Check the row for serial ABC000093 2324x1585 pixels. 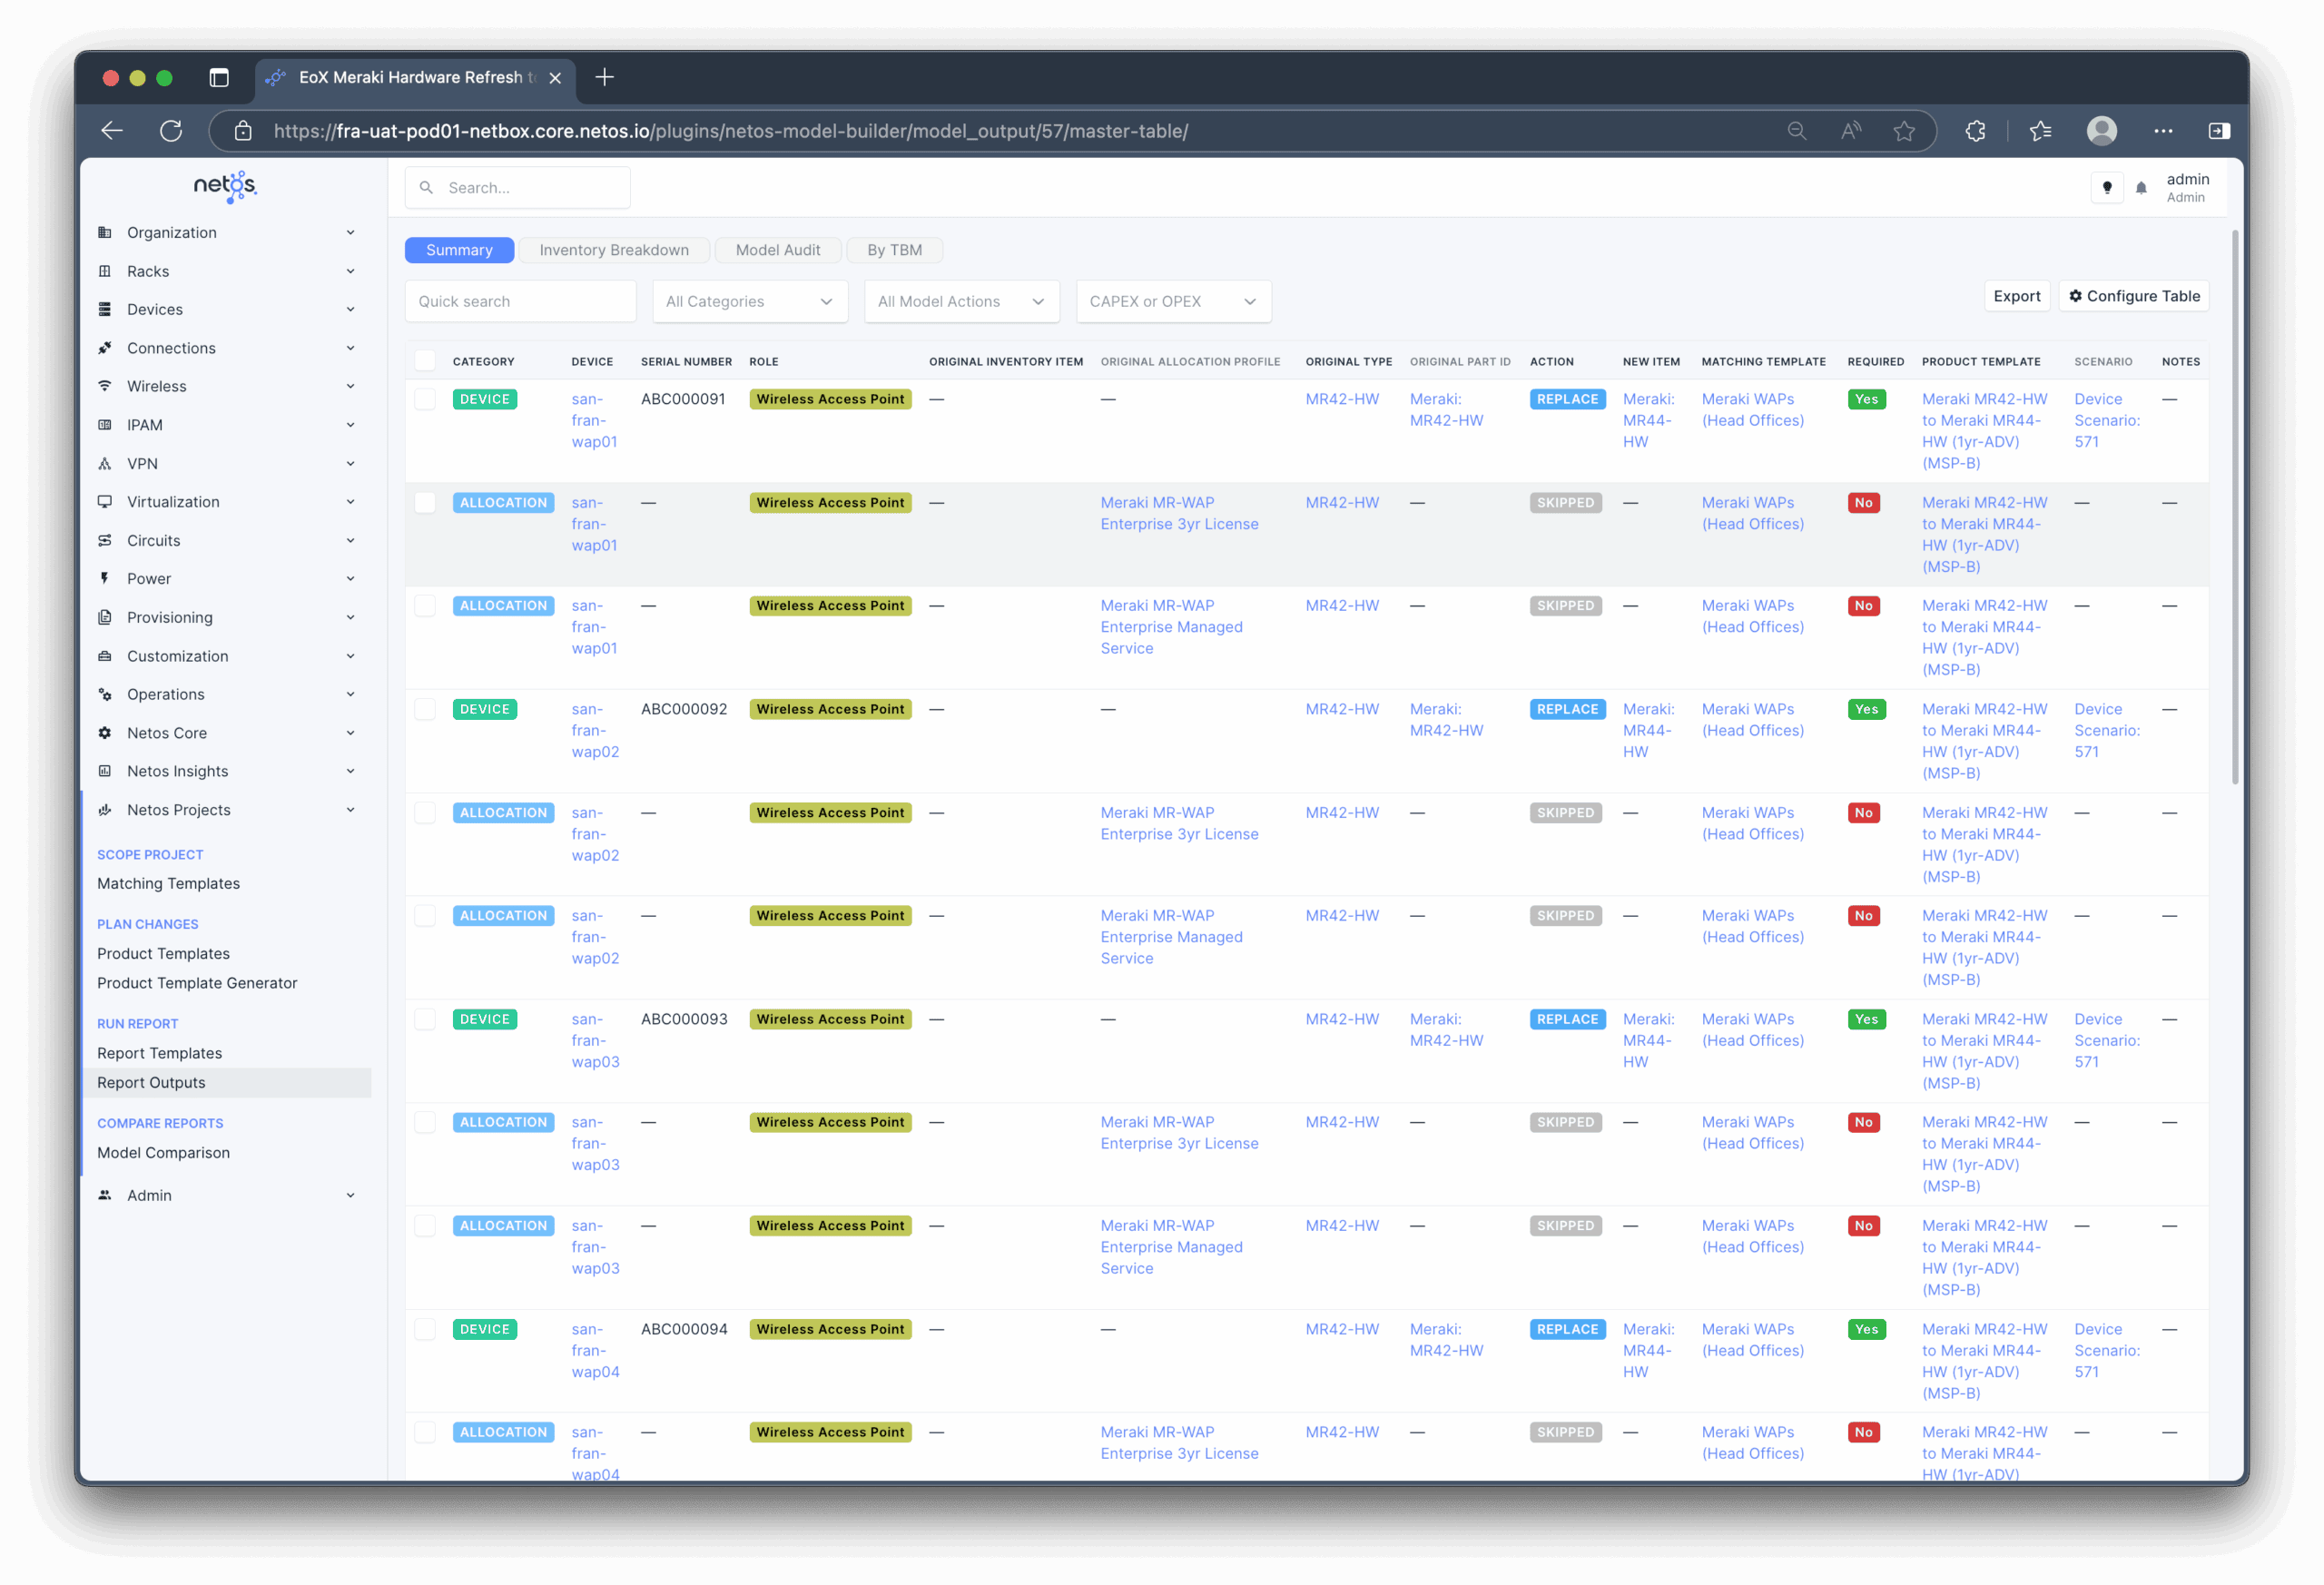point(425,1019)
